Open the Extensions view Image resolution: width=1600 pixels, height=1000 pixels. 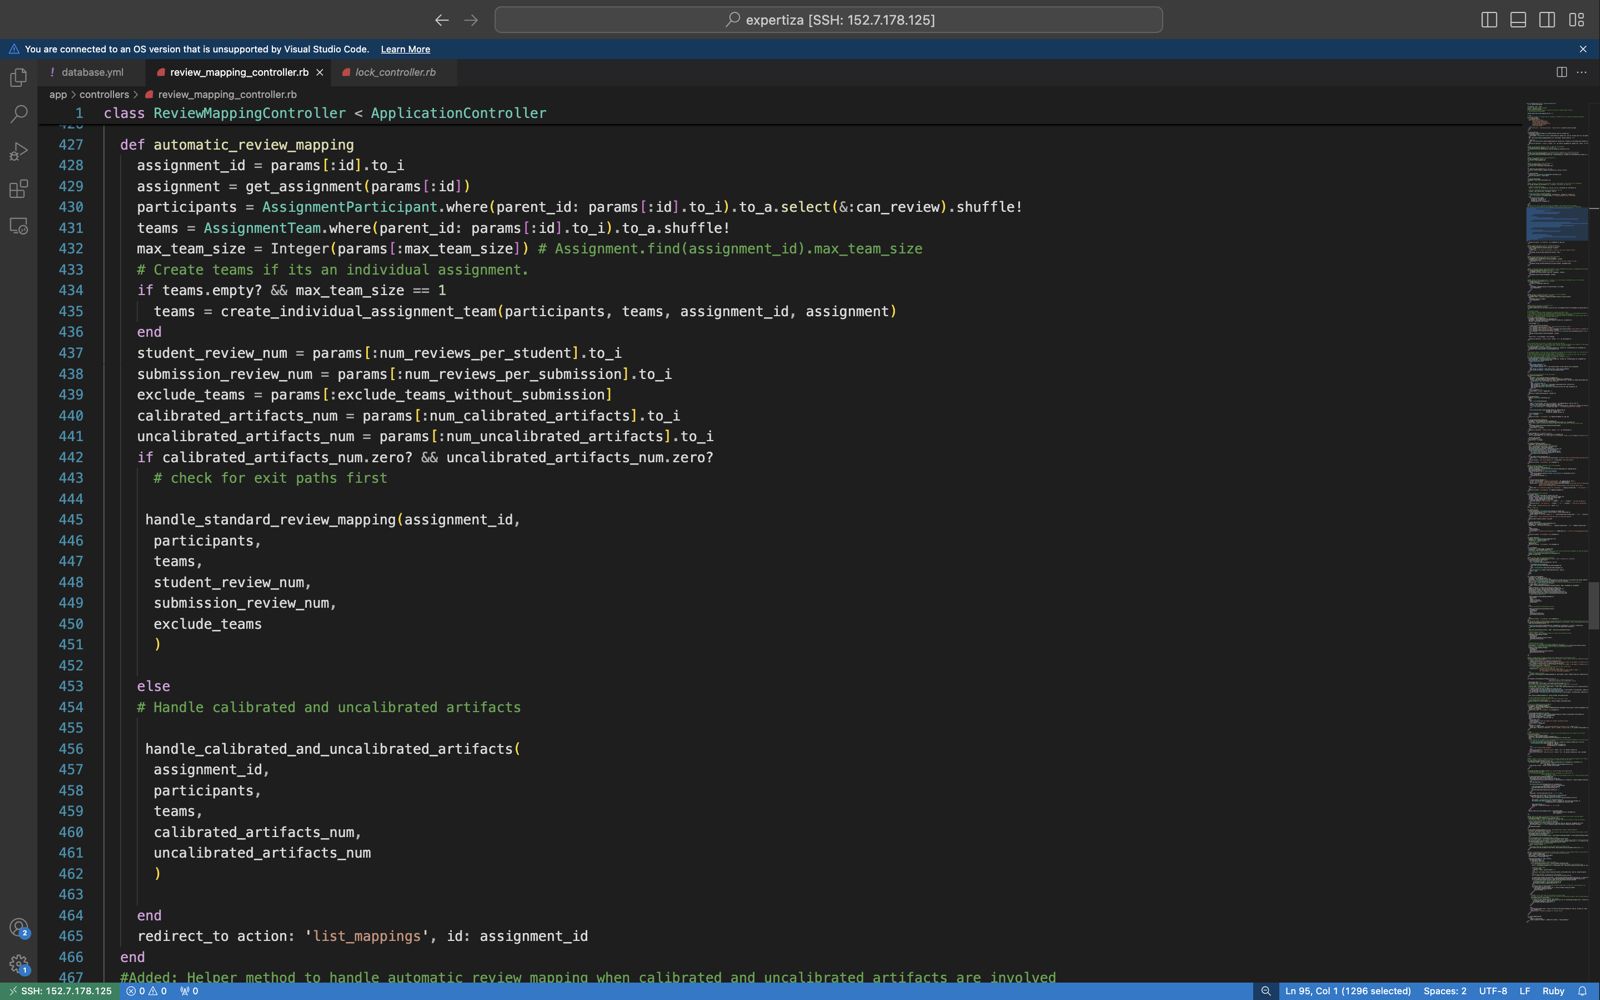tap(18, 189)
